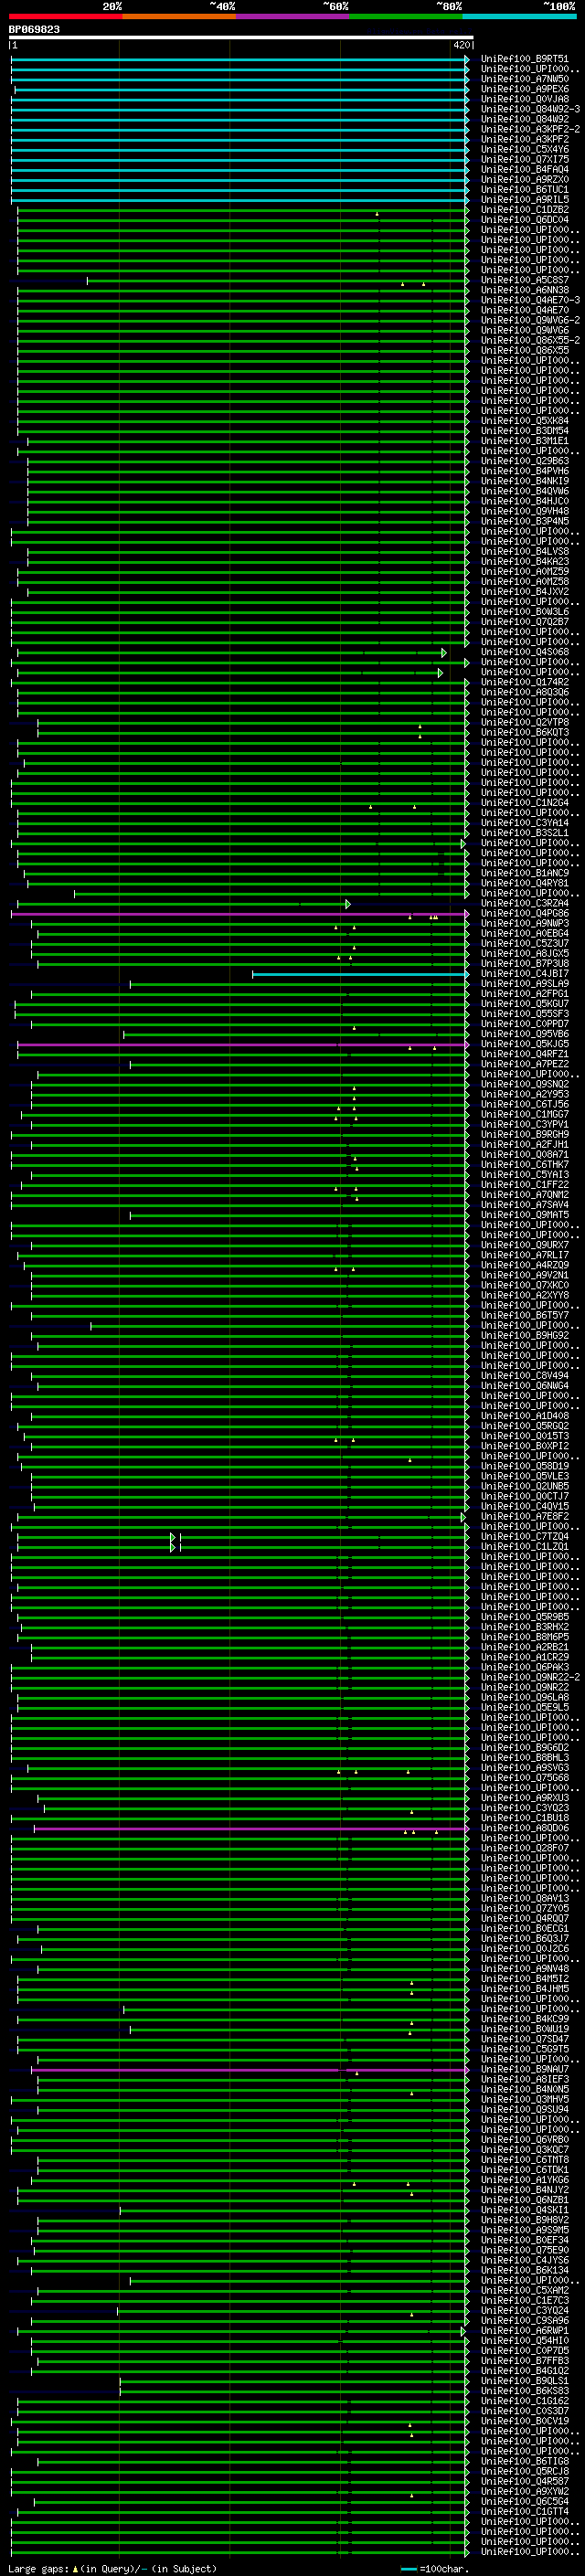
Task: Select hit label UniRef100_Q2VTP8
Action: point(524,723)
